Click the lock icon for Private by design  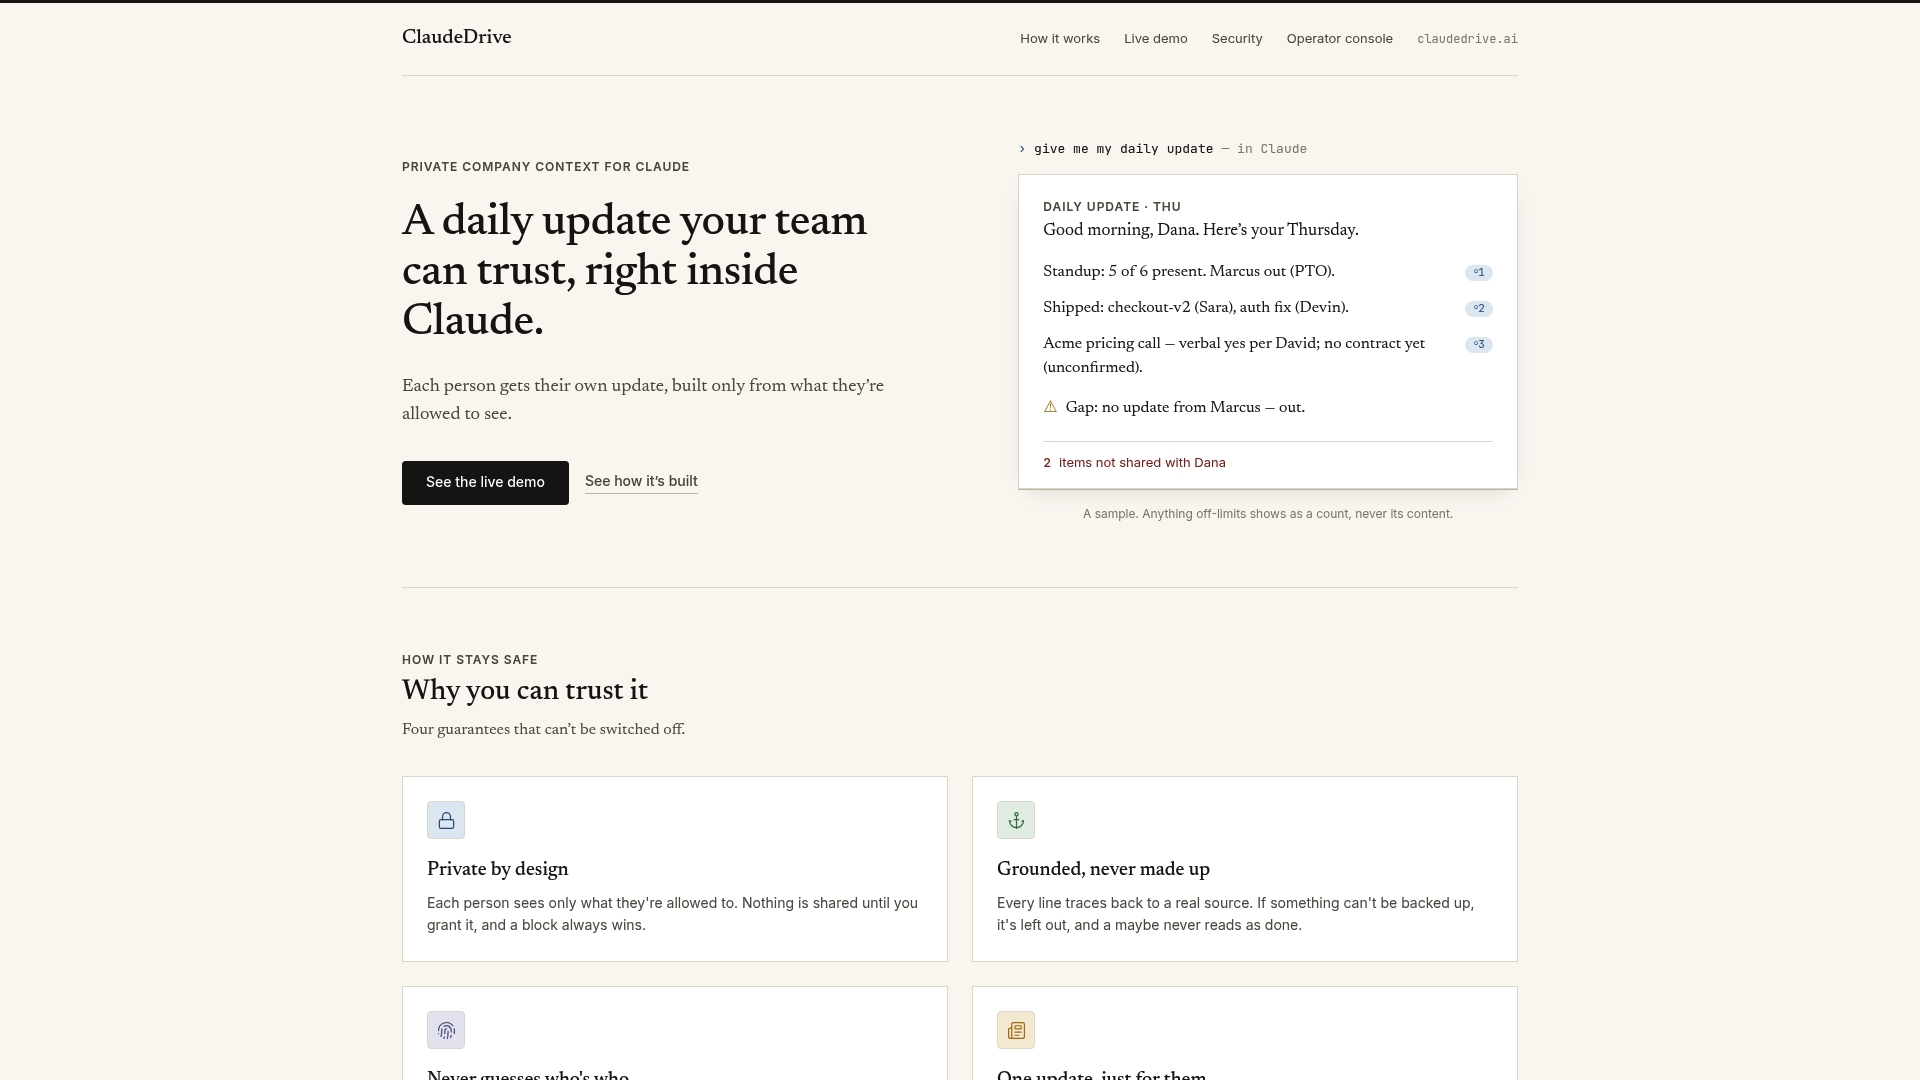click(x=446, y=820)
